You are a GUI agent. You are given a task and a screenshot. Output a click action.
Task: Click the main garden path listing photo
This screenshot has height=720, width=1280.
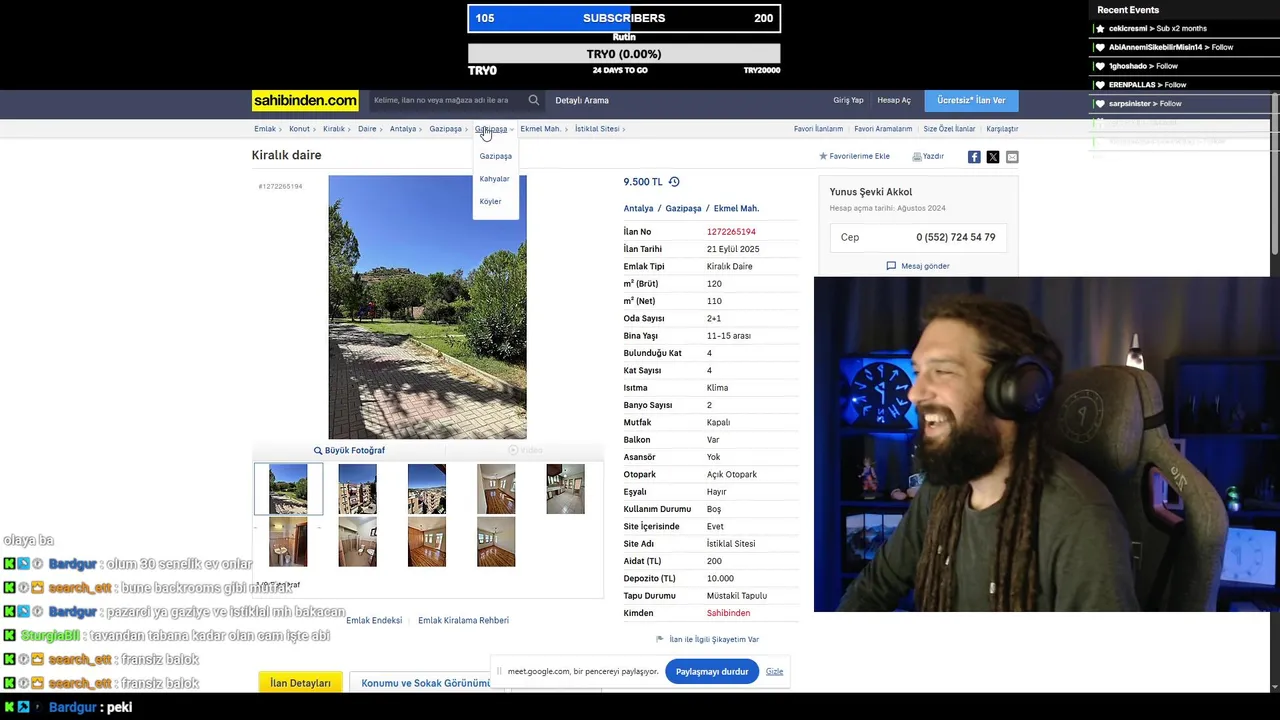tap(427, 307)
